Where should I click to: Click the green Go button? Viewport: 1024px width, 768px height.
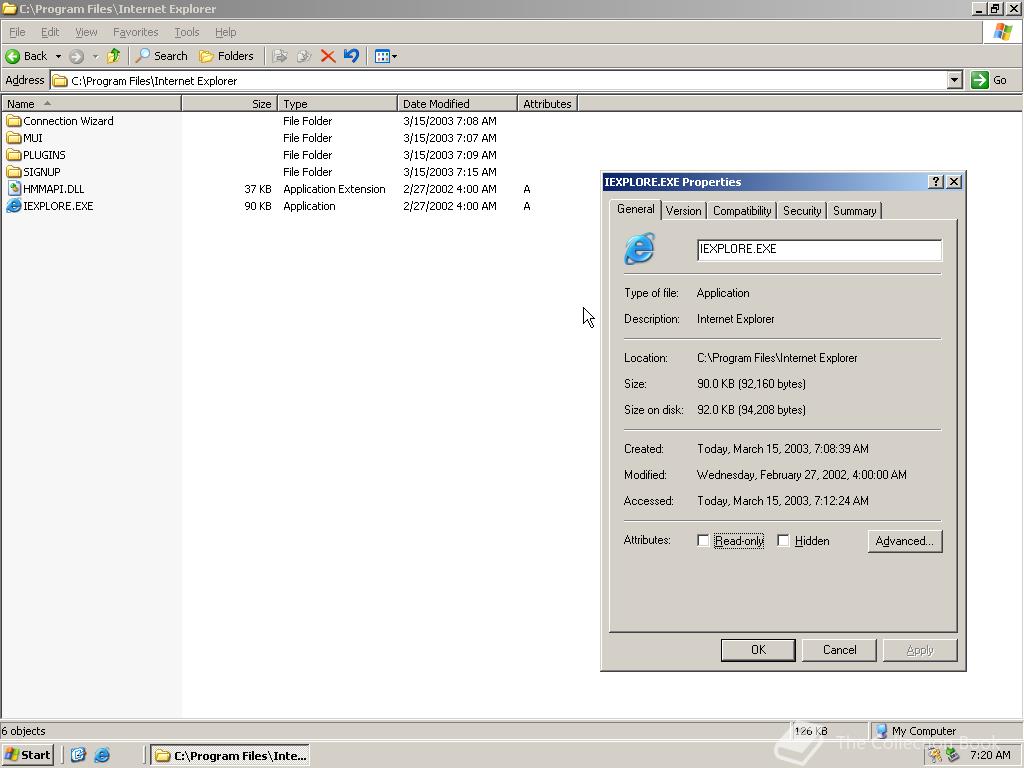[989, 80]
